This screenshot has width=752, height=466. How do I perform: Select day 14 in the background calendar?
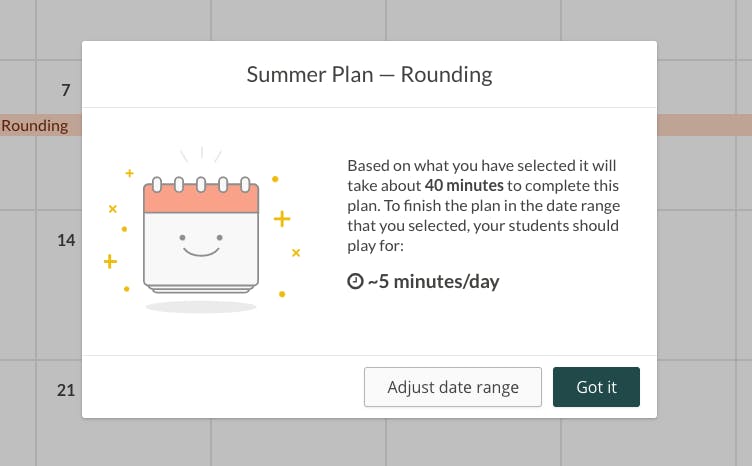tap(66, 241)
